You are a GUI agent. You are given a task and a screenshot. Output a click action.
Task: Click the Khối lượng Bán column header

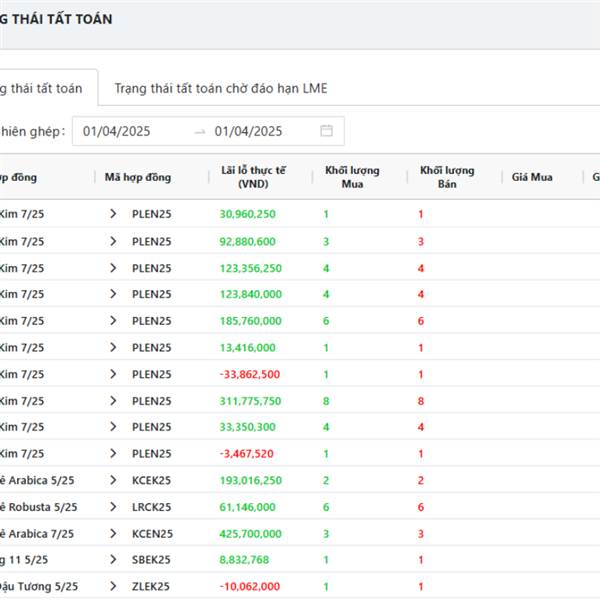[447, 177]
